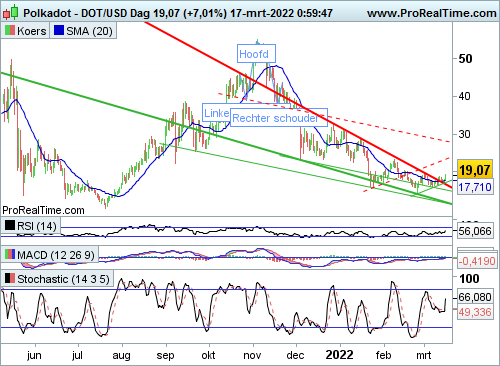
Task: Click the aug label on time axis
Action: pyautogui.click(x=121, y=355)
